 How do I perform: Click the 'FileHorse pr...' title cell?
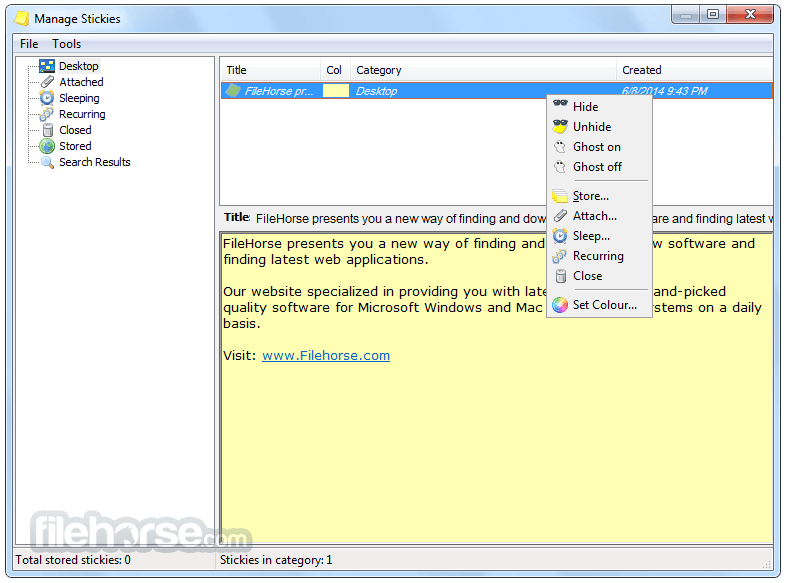click(x=279, y=91)
